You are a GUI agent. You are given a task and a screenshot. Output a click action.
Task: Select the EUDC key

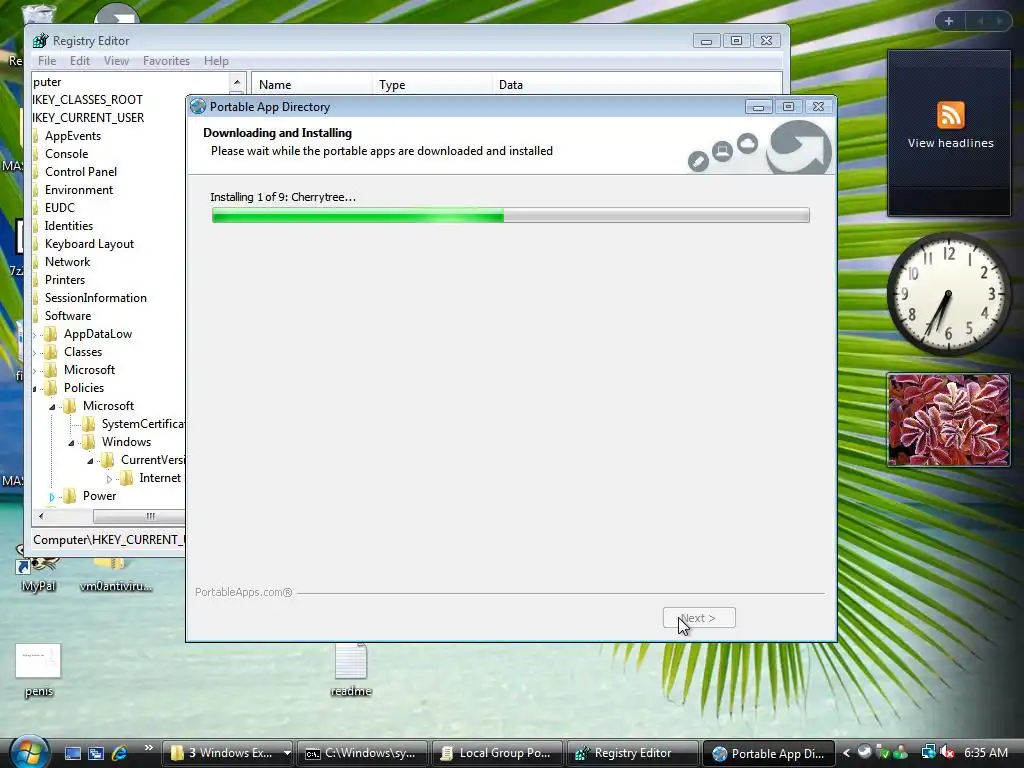point(59,208)
